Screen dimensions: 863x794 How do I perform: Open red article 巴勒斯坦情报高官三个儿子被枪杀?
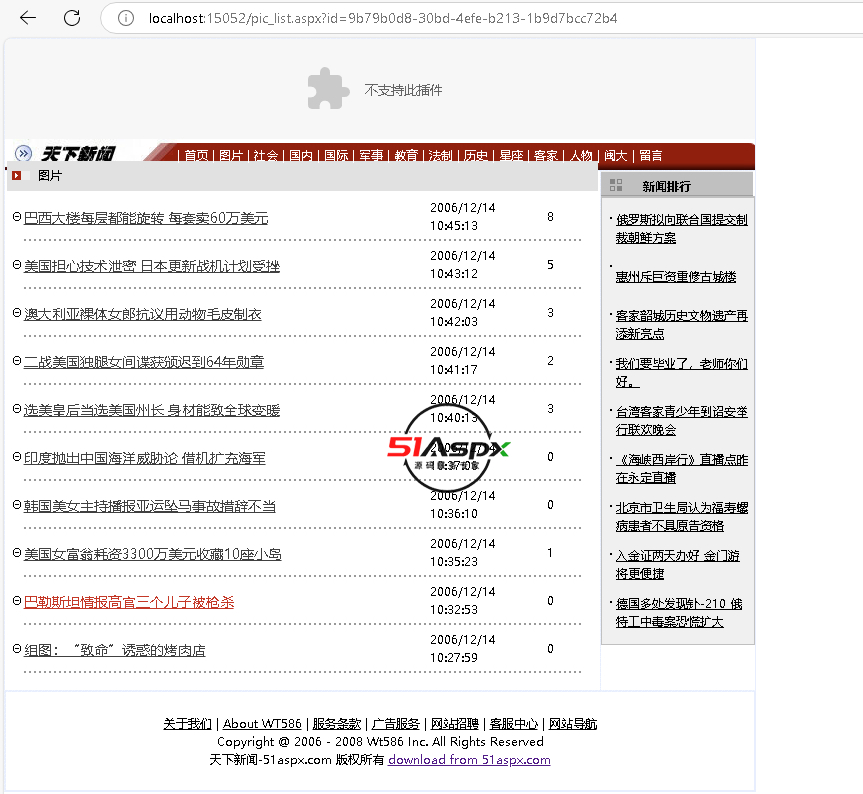(129, 602)
